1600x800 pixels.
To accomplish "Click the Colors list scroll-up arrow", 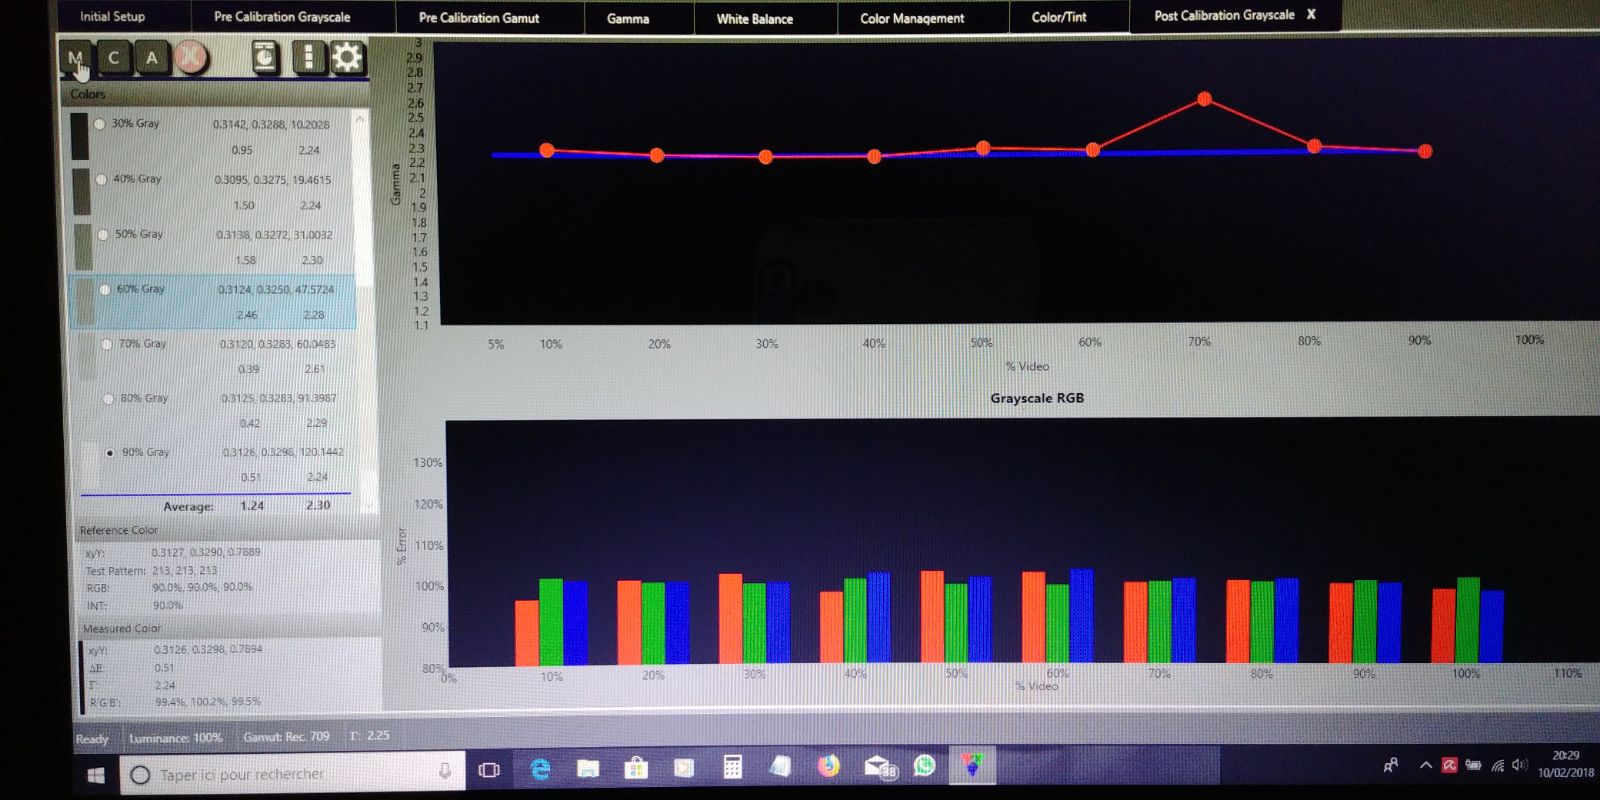I will [361, 119].
